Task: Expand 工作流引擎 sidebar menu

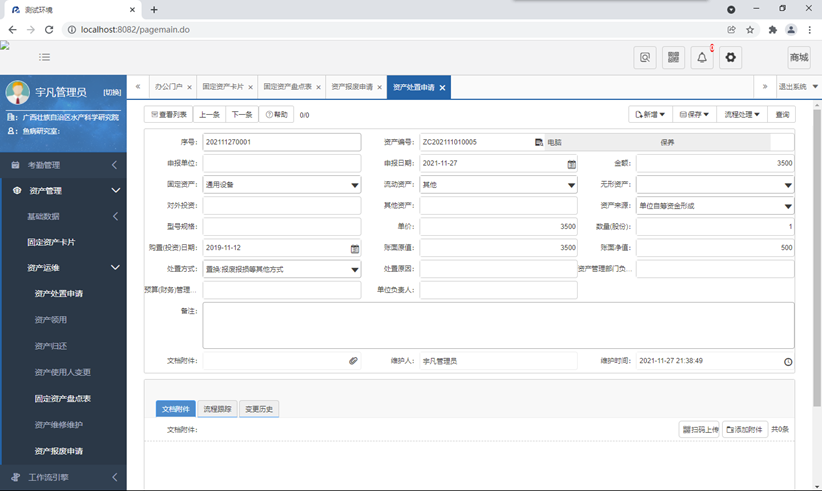Action: point(63,477)
